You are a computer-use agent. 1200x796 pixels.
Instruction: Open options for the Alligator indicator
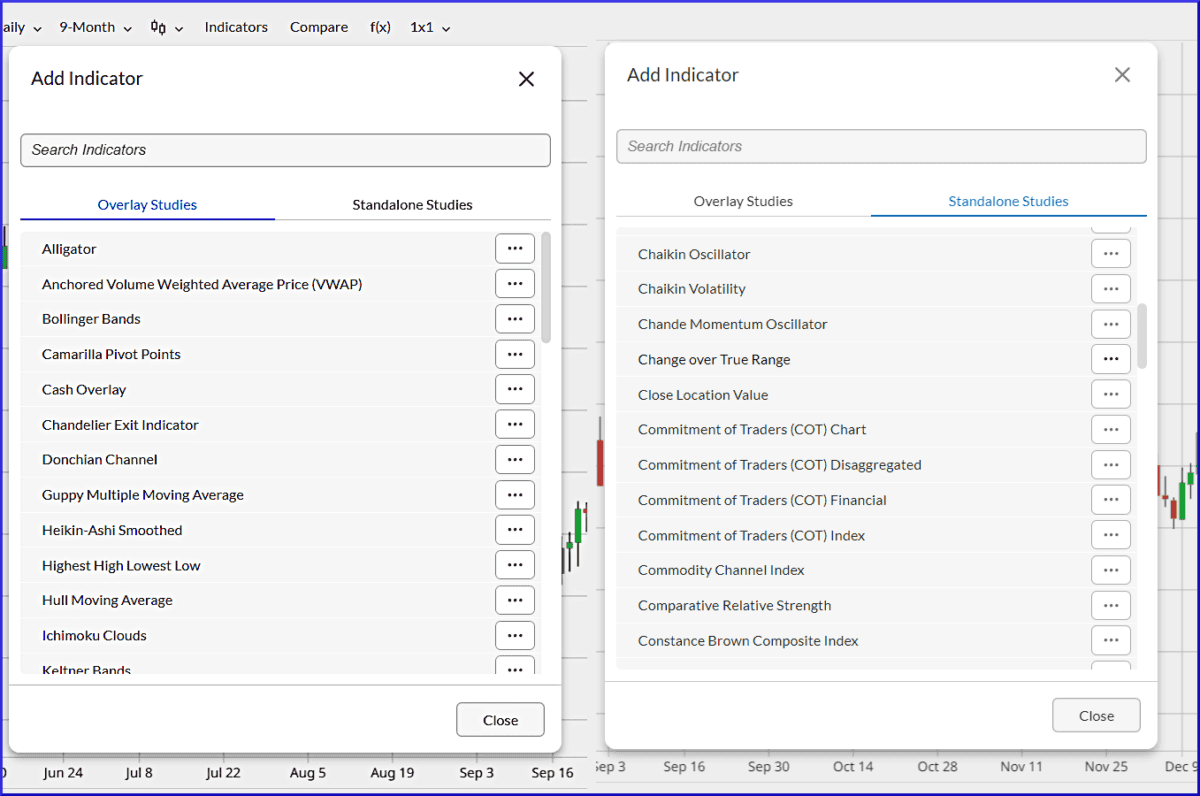[x=514, y=248]
